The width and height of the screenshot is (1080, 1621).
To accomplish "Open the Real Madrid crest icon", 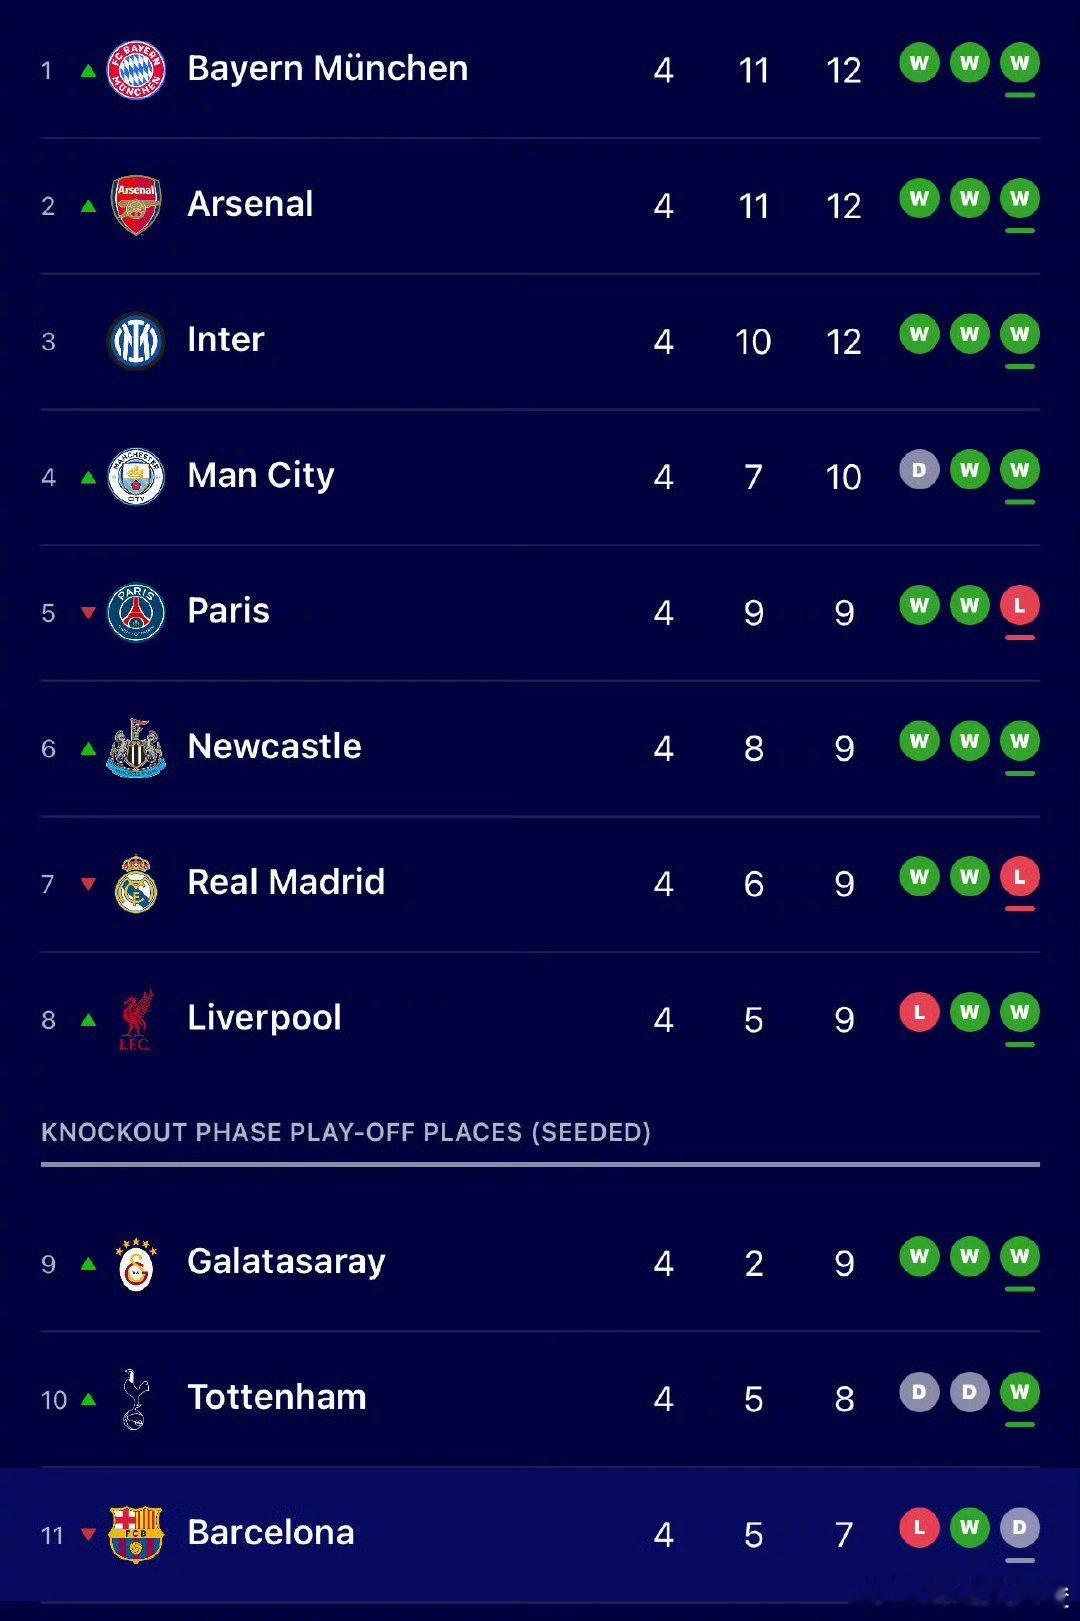I will point(136,884).
